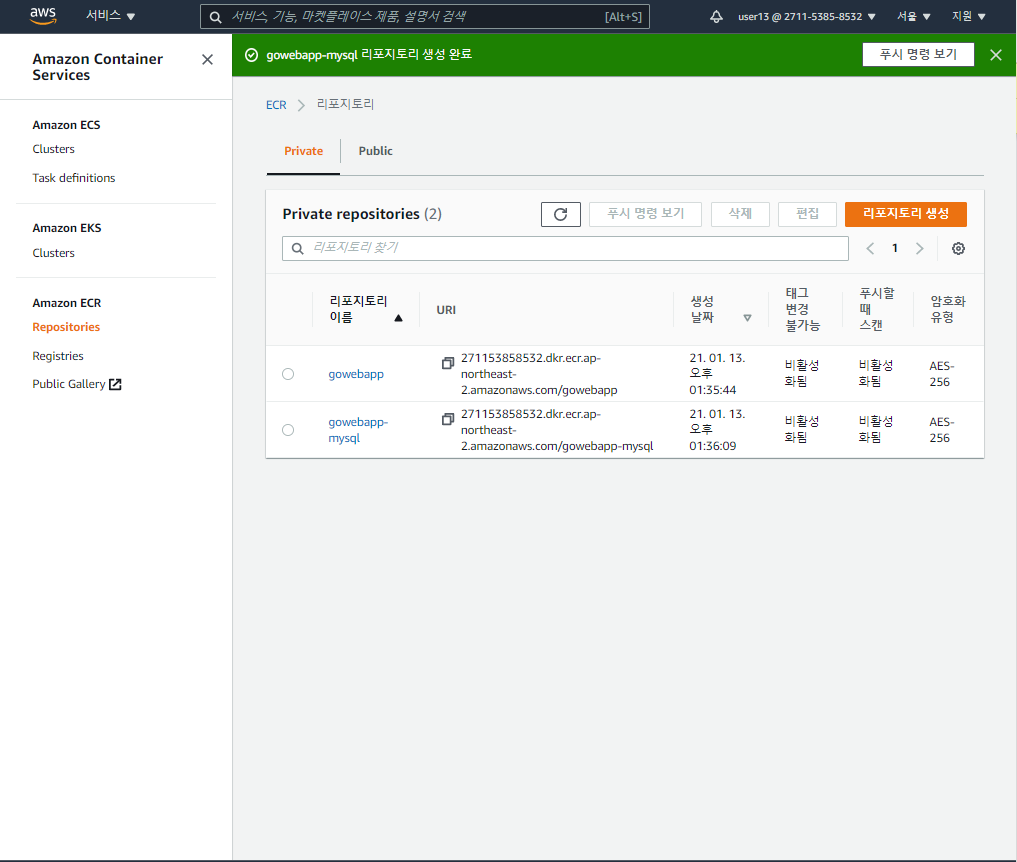Open EKS Clusters in sidebar
Screen dimensions: 1017x862
point(53,253)
